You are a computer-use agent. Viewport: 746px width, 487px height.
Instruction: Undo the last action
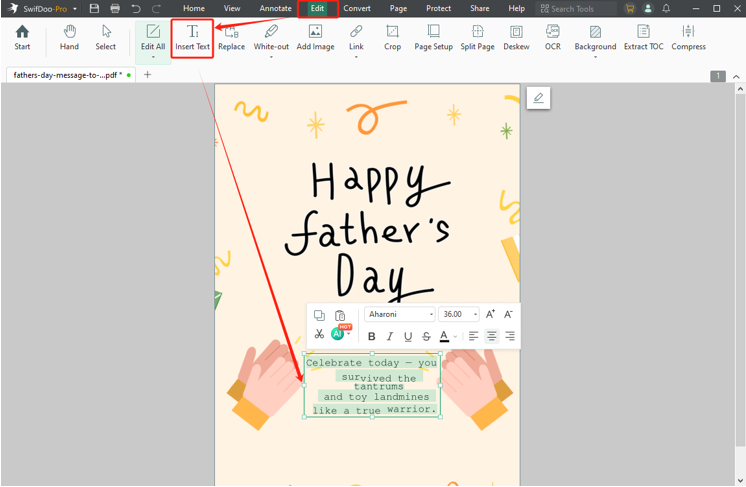(136, 9)
